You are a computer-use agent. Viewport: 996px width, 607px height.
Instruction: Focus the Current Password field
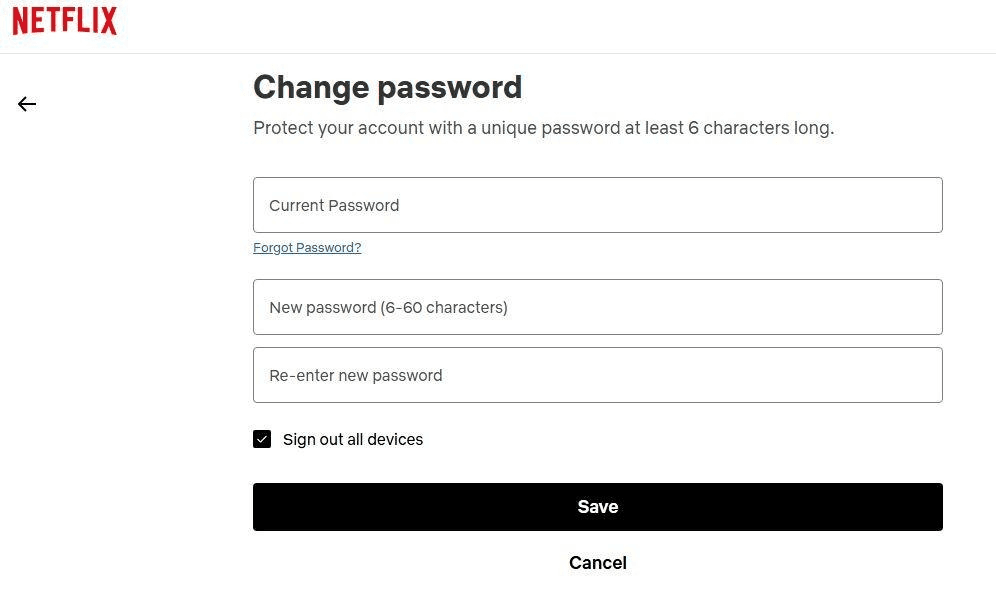tap(597, 205)
